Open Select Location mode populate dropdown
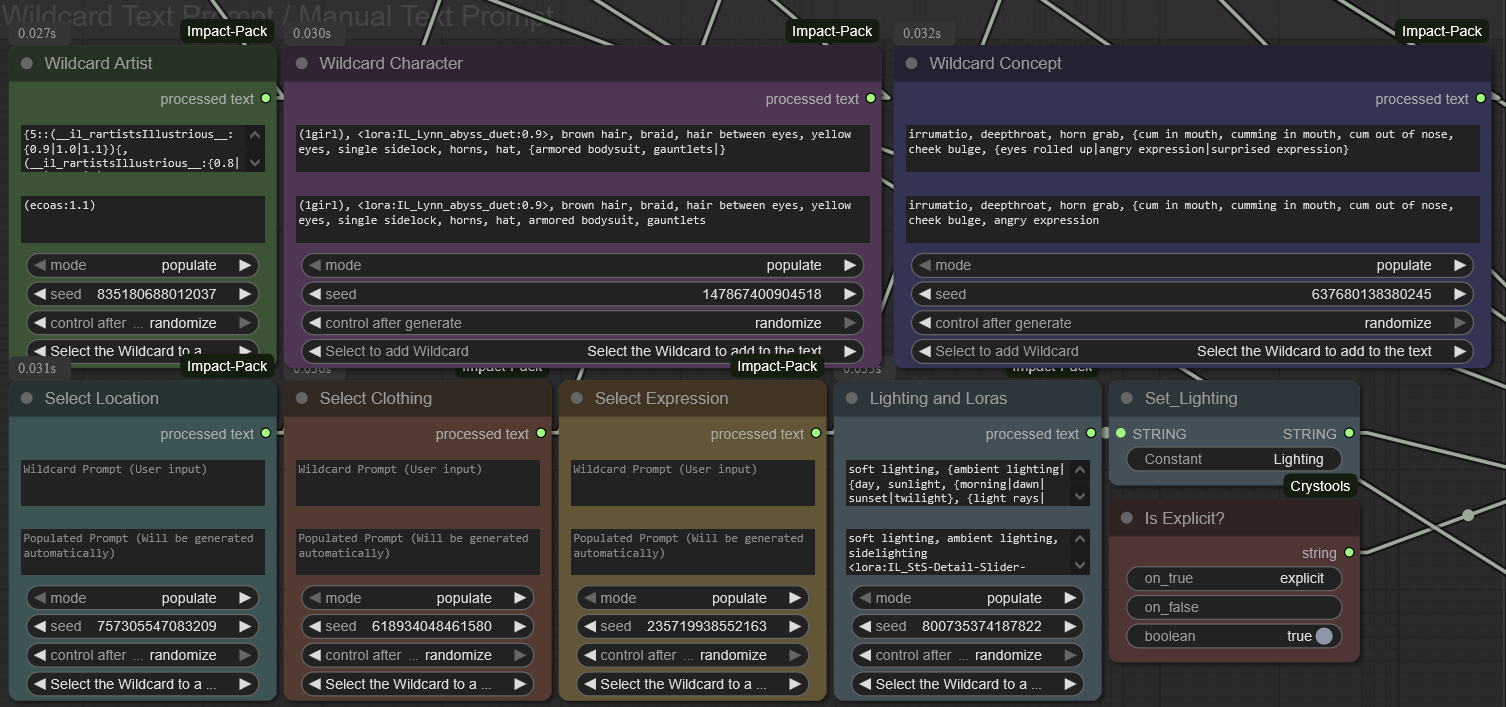Screen dimensions: 1506x707 click(142, 598)
